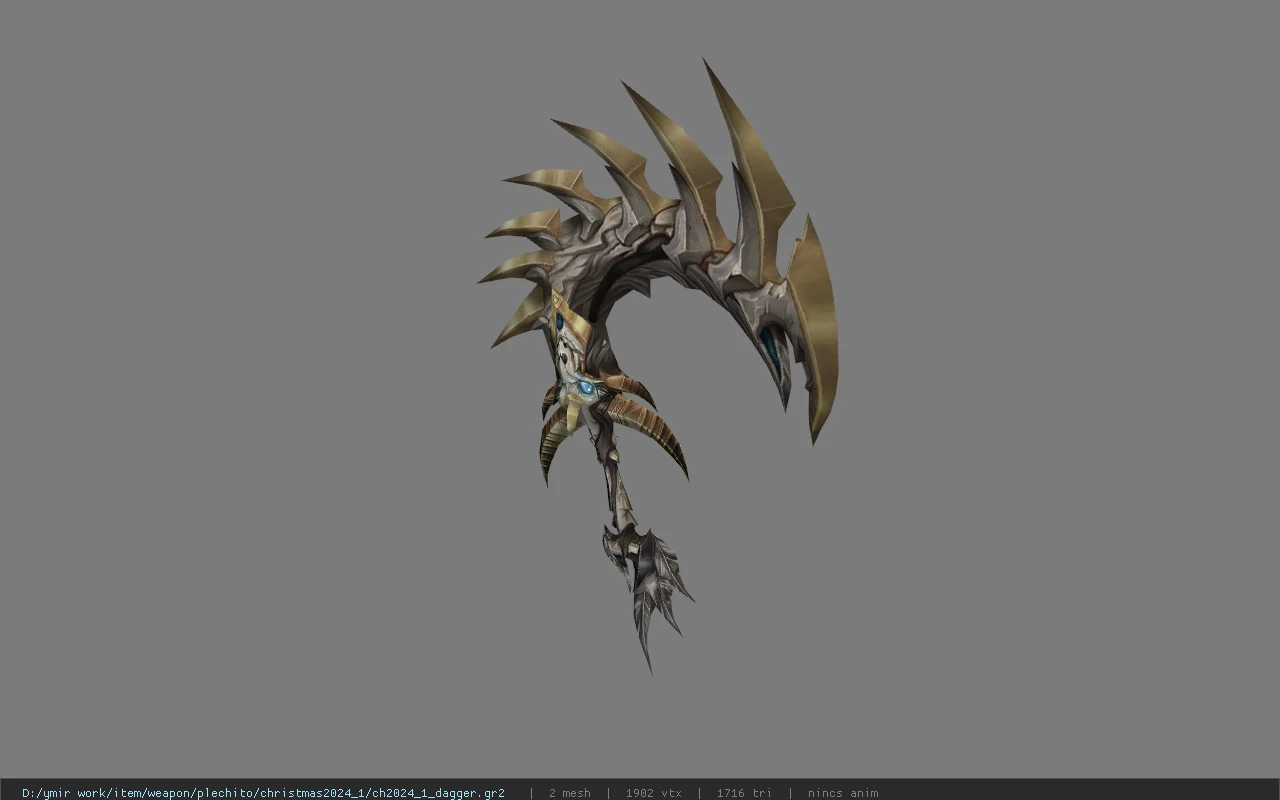Click the '1716 tri' triangle count
This screenshot has height=800, width=1280.
click(744, 793)
